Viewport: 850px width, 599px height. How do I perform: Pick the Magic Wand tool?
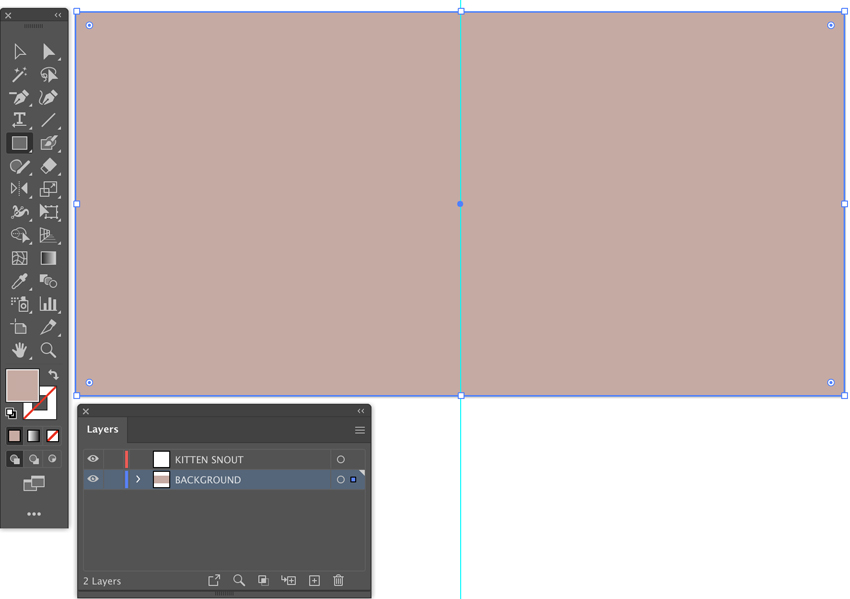20,74
